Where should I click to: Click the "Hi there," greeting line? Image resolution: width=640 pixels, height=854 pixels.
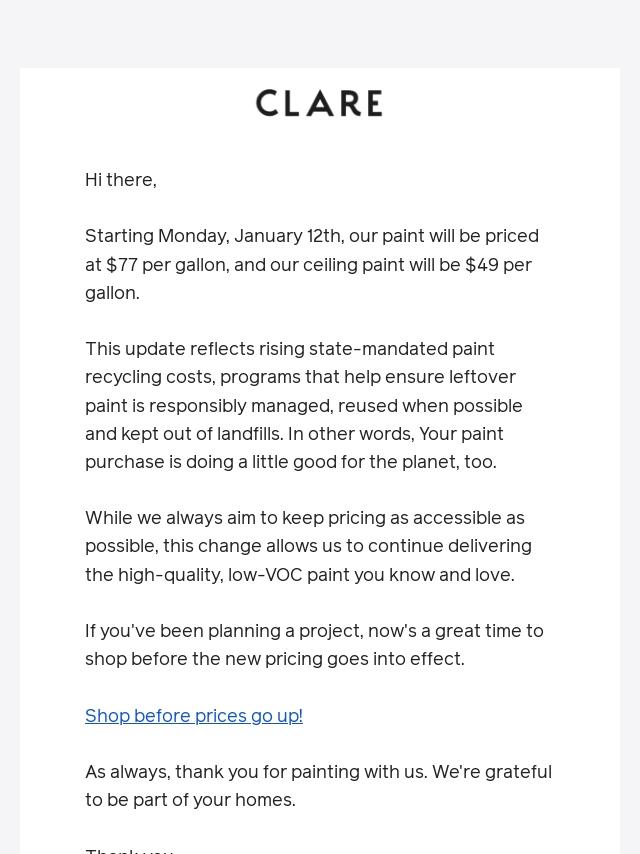click(x=121, y=180)
